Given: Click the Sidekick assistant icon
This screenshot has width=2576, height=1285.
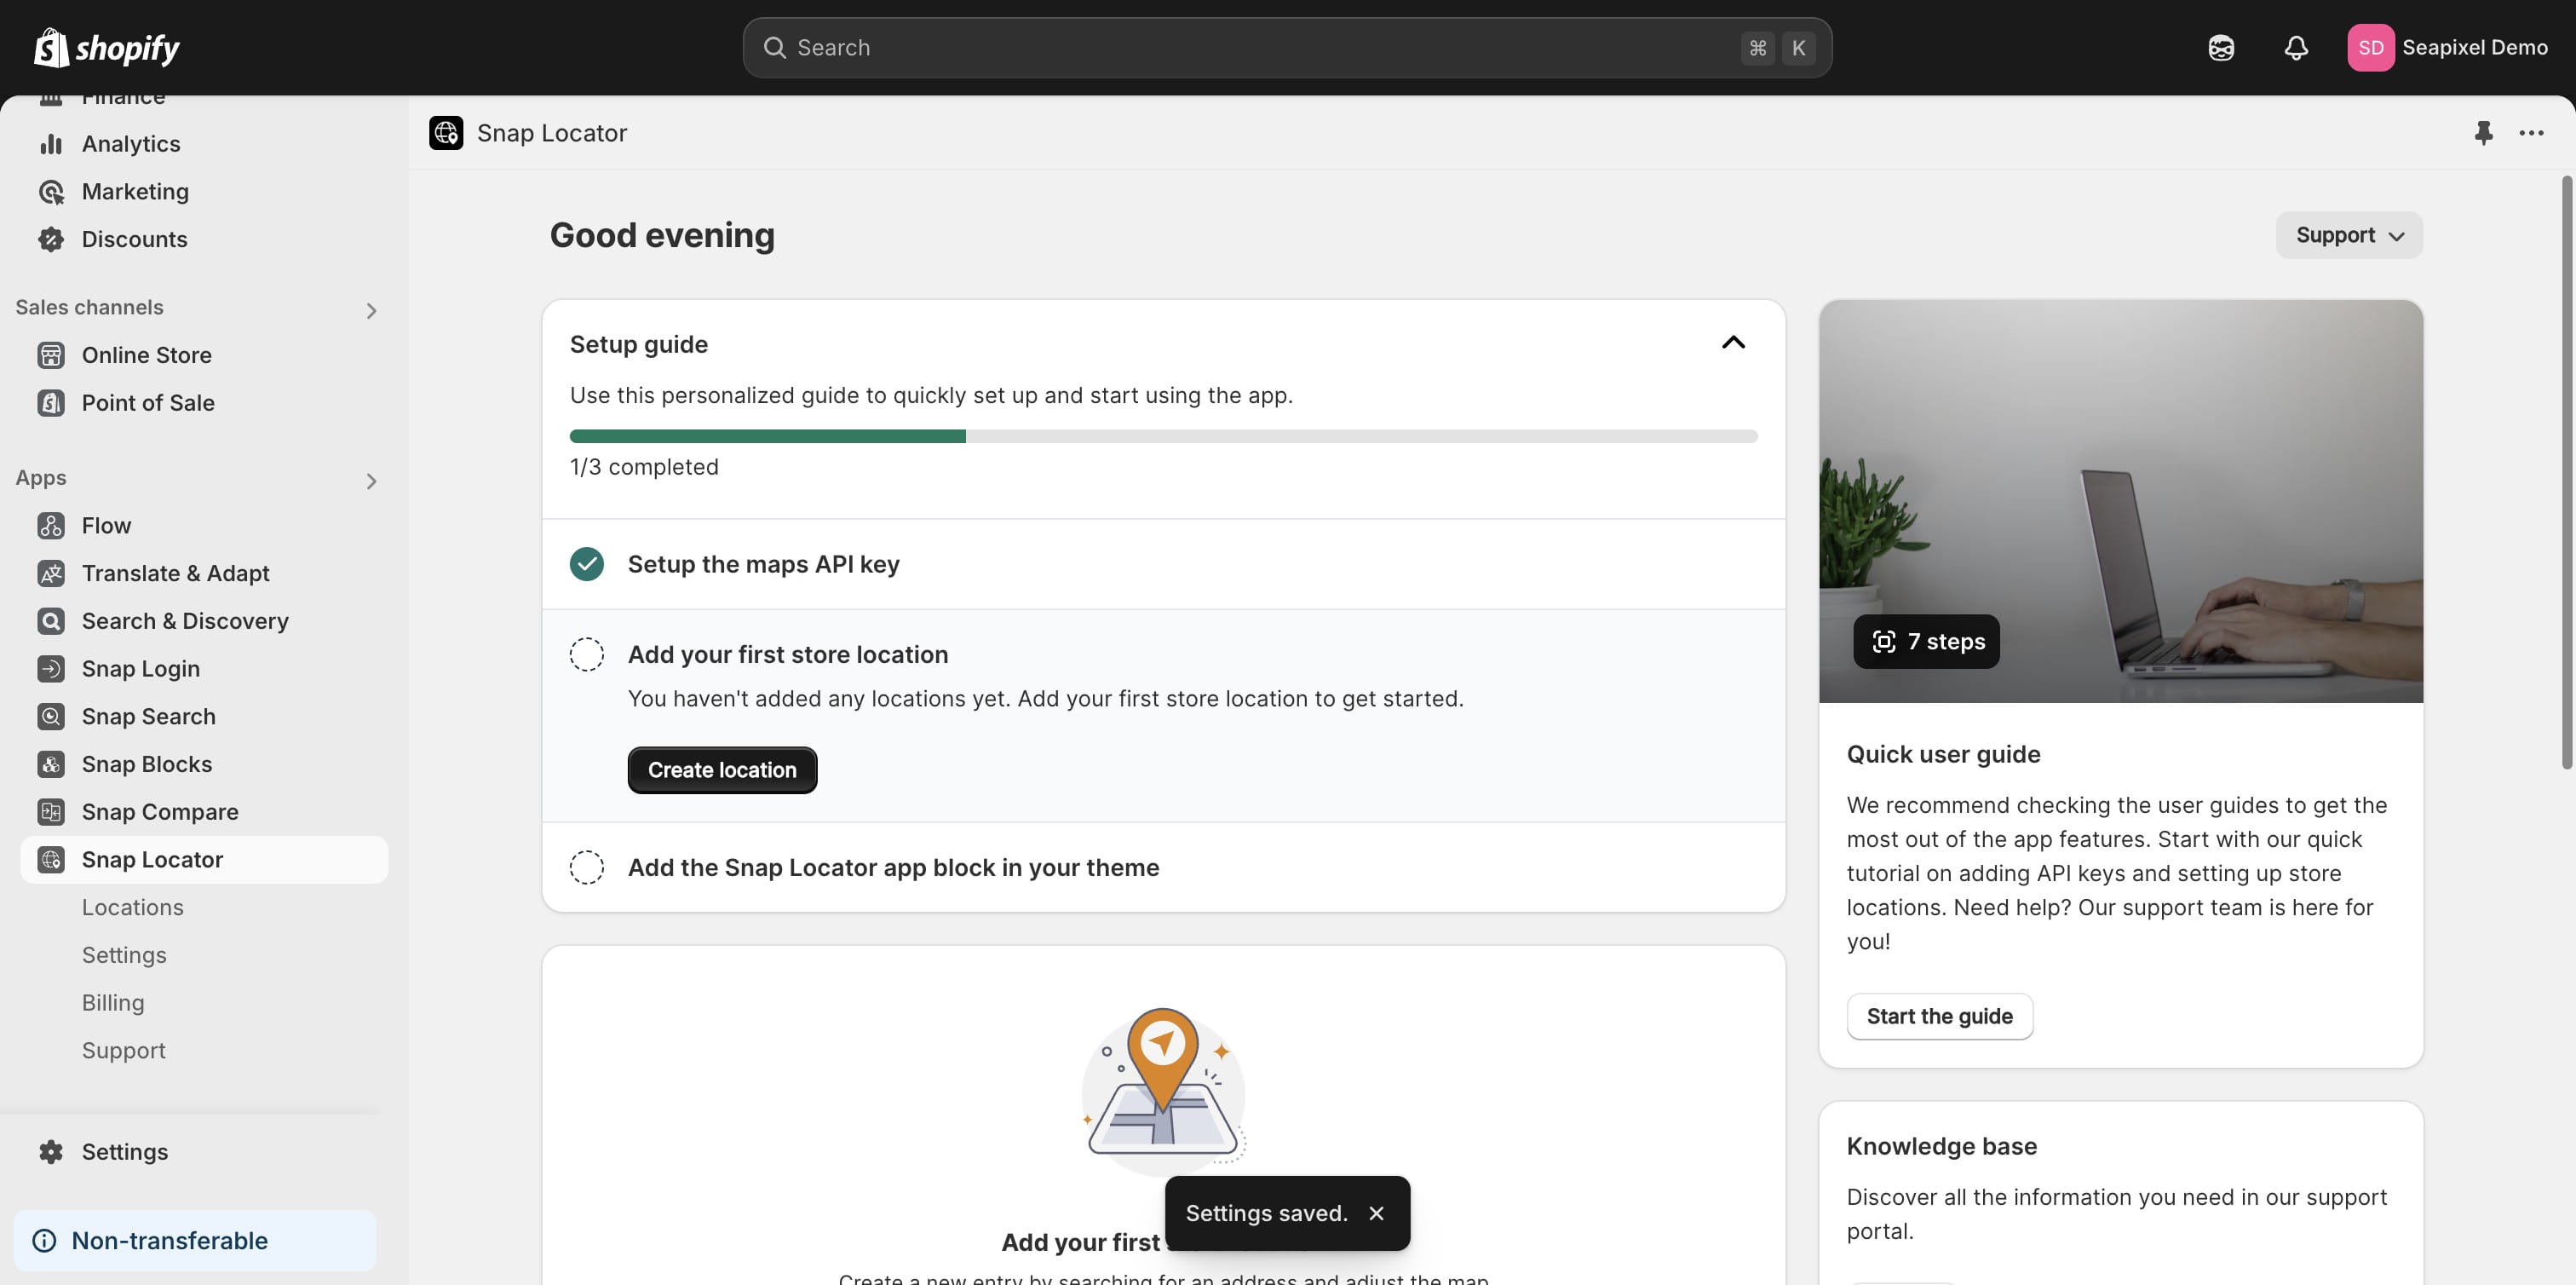Looking at the screenshot, I should pos(2221,47).
